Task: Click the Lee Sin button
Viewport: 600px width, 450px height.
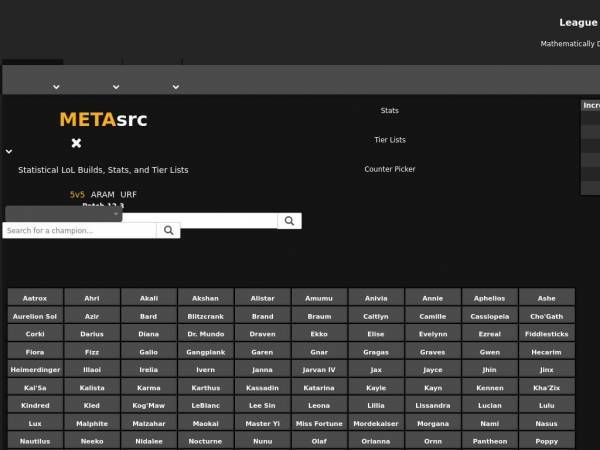Action: pos(262,405)
